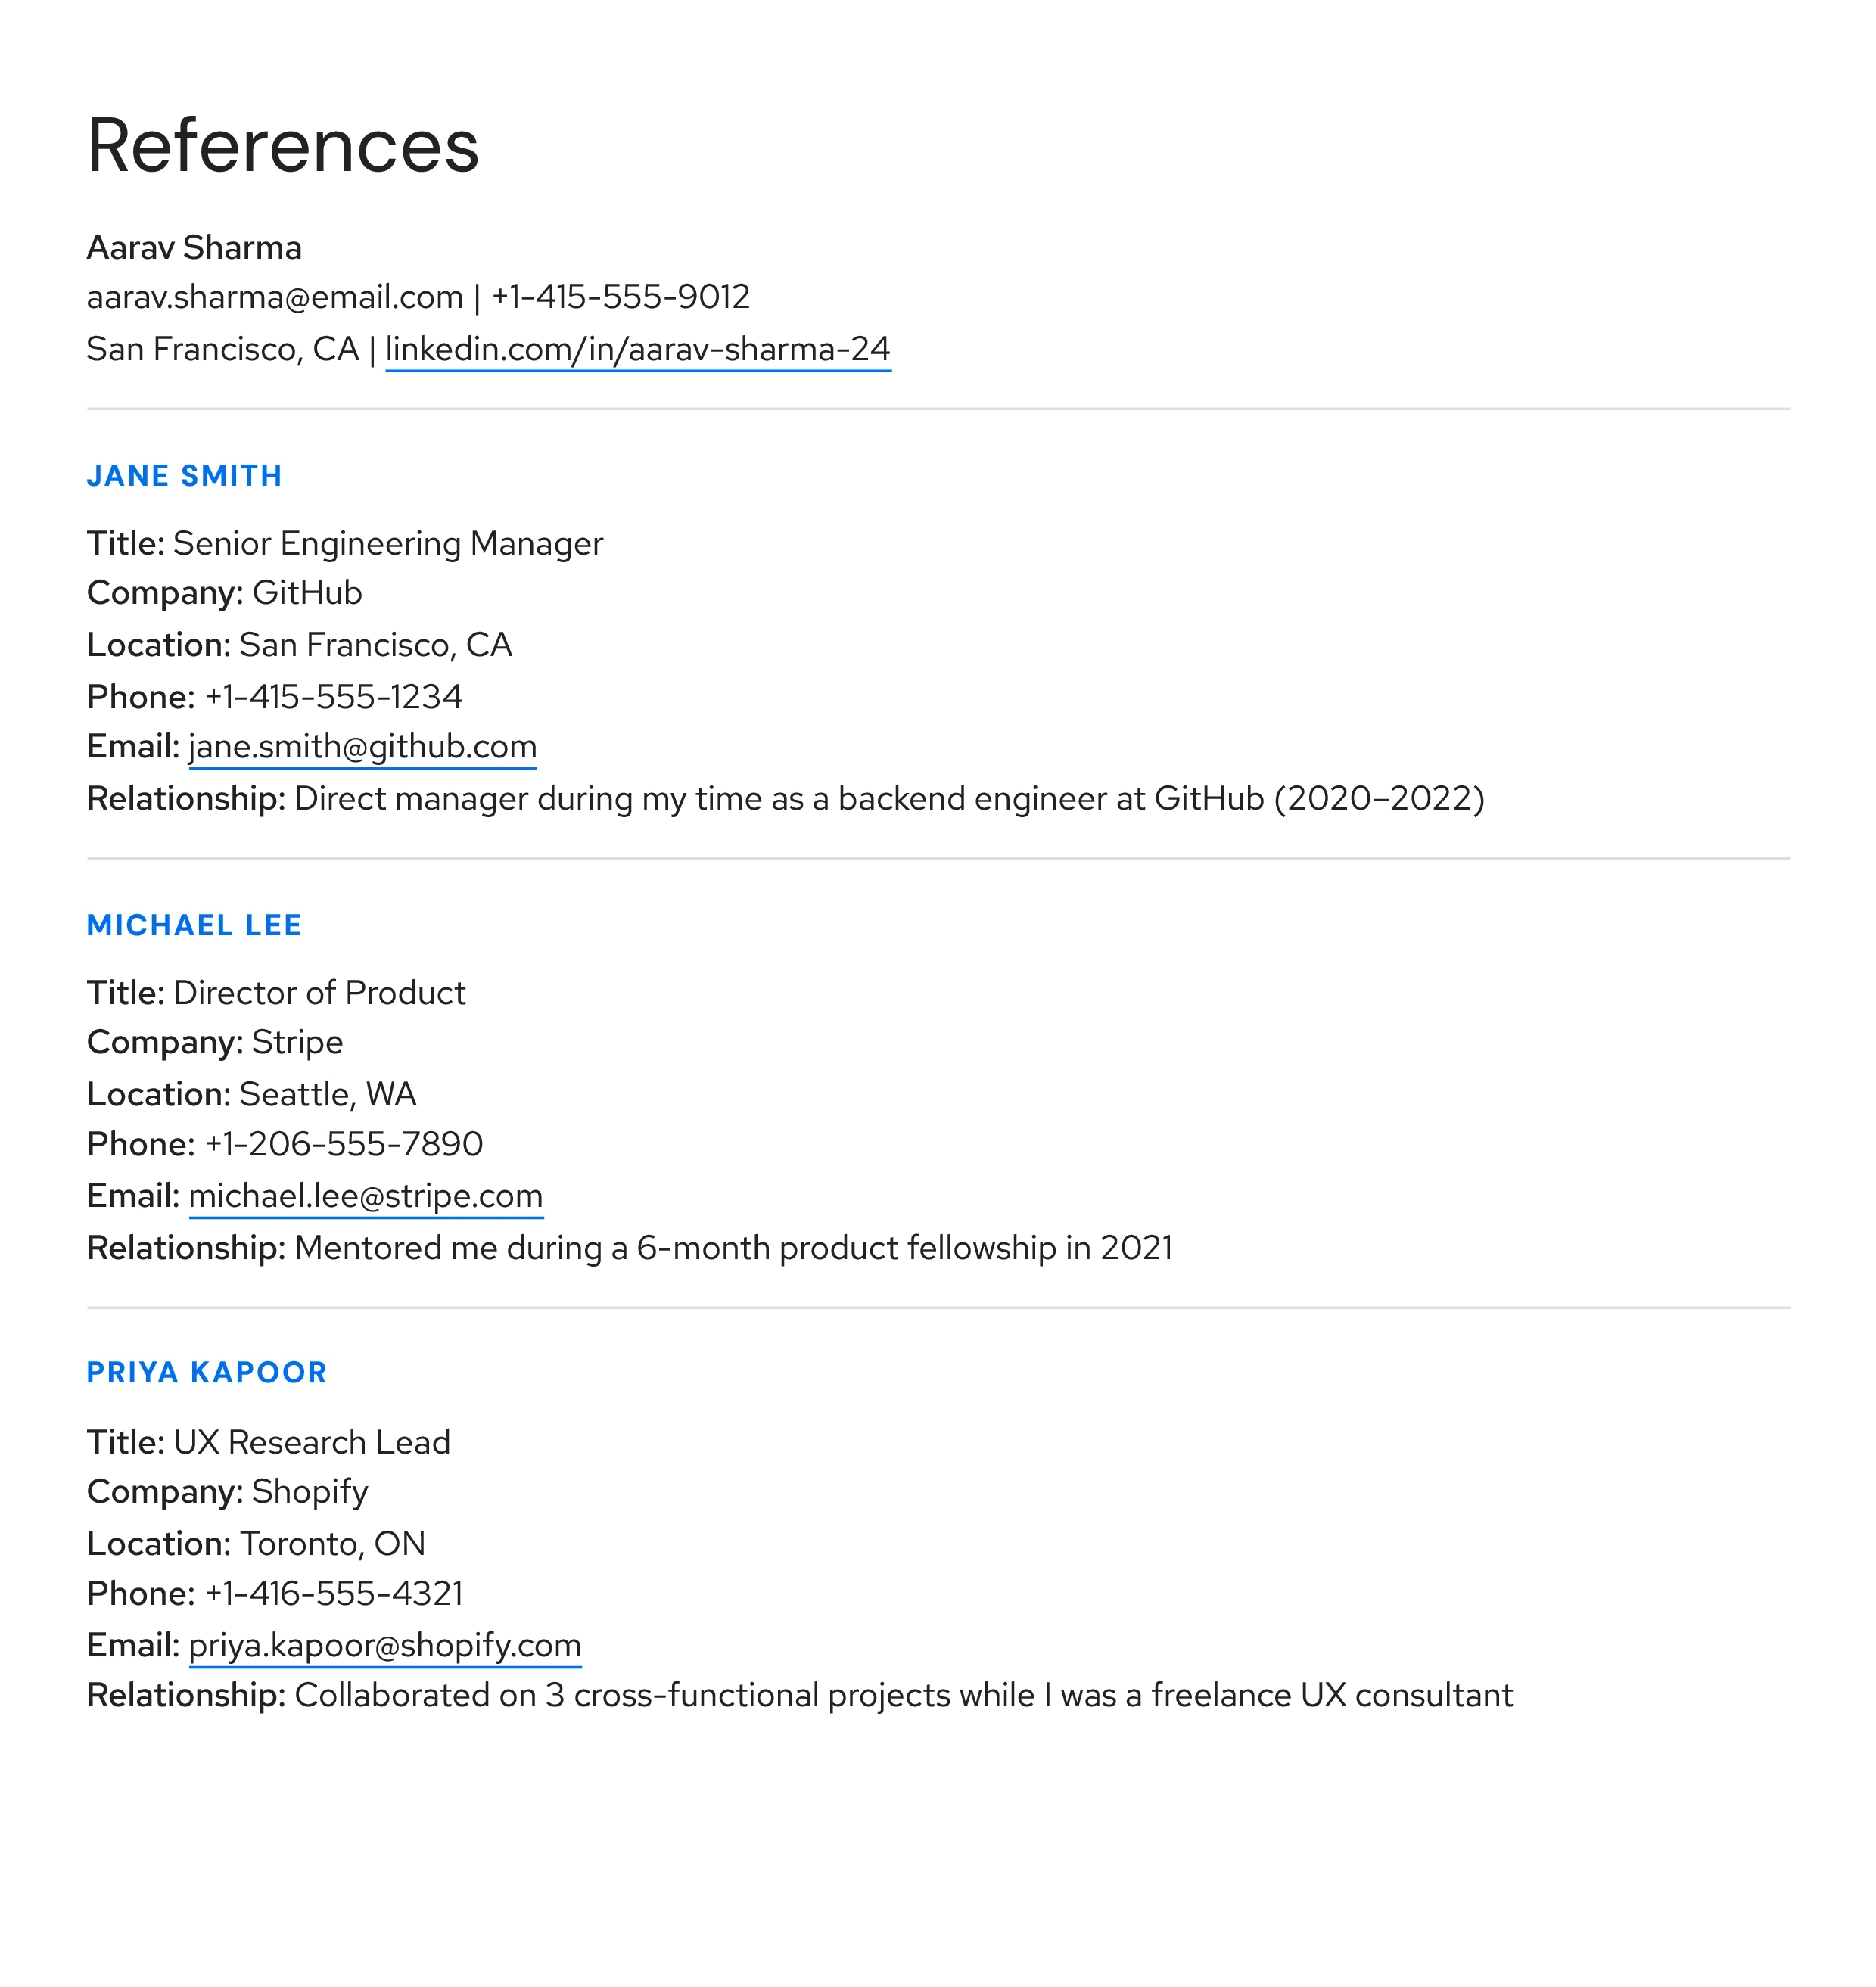Click the Shopify company name
This screenshot has height=1987, width=1876.
click(310, 1491)
